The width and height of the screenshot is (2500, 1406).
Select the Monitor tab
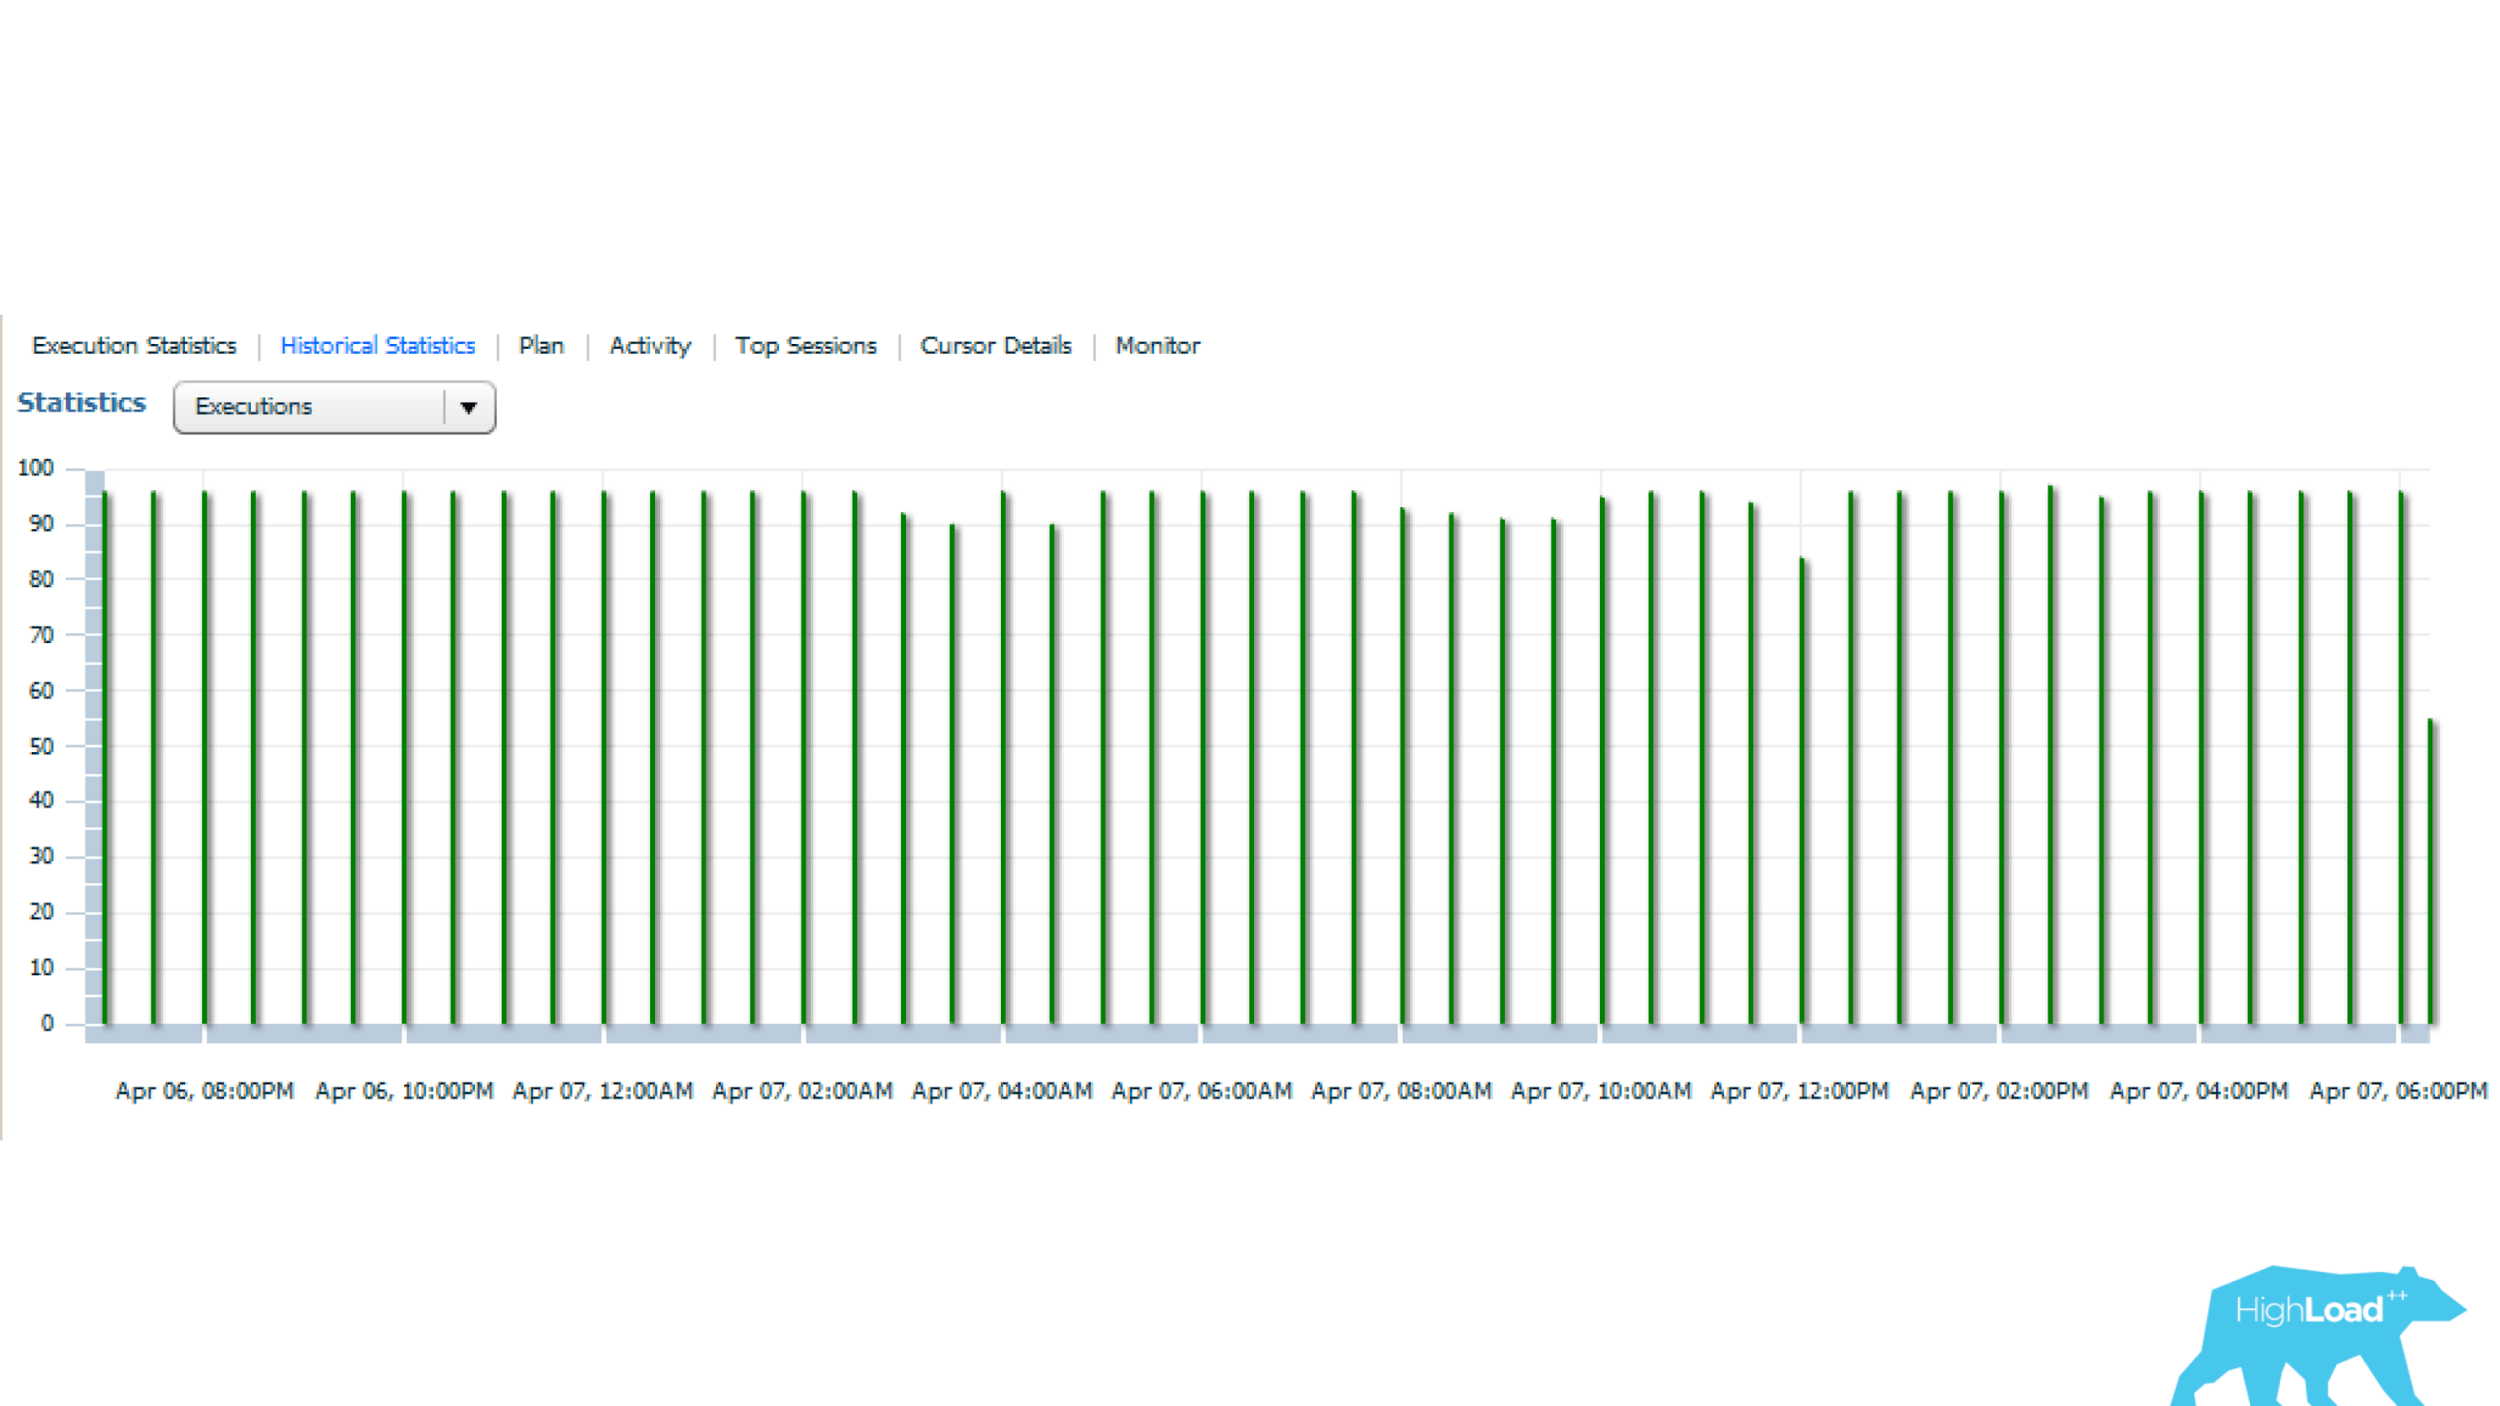click(1159, 343)
